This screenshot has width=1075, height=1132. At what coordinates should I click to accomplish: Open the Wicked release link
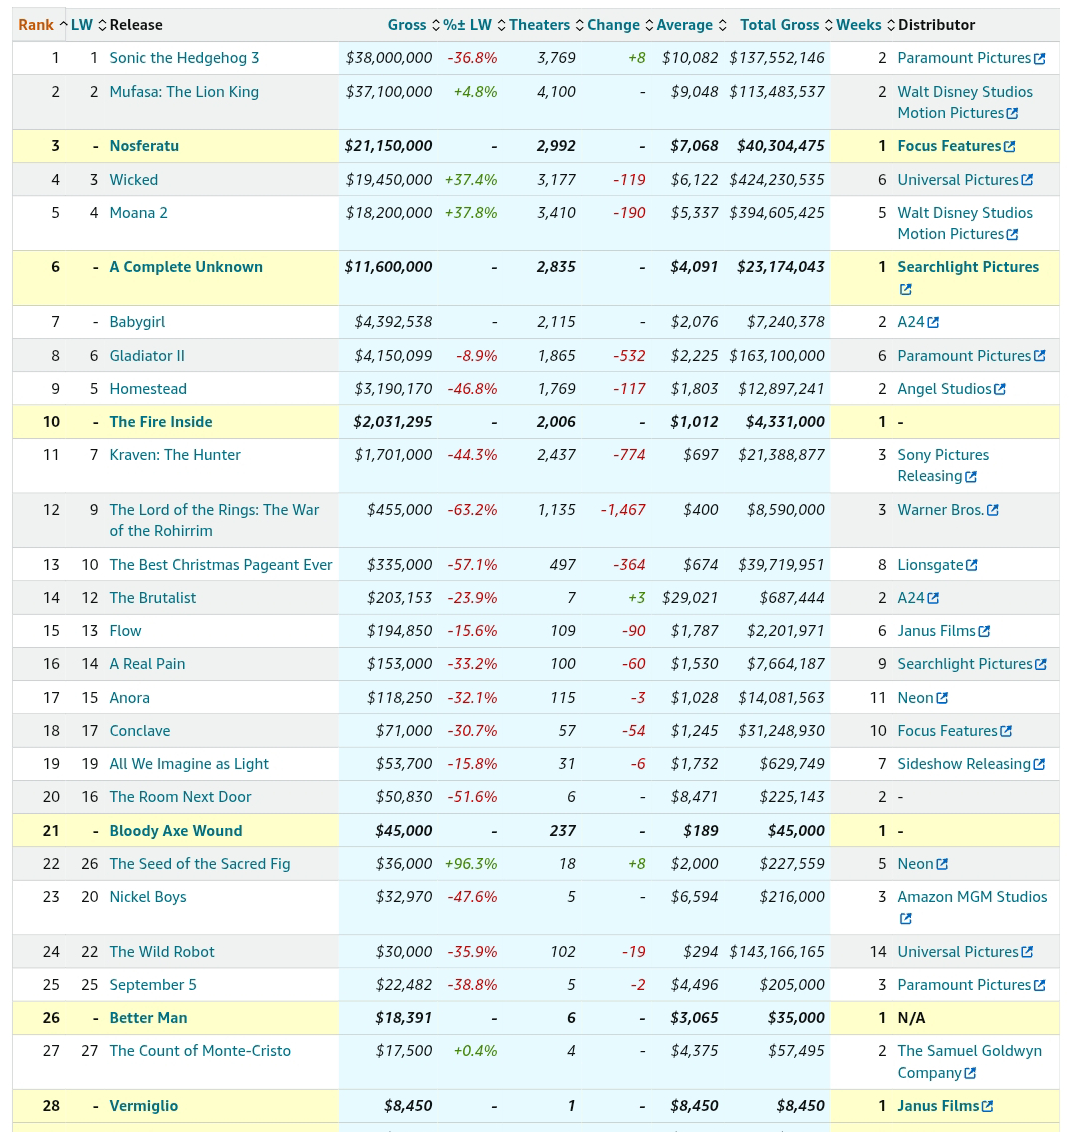[134, 180]
